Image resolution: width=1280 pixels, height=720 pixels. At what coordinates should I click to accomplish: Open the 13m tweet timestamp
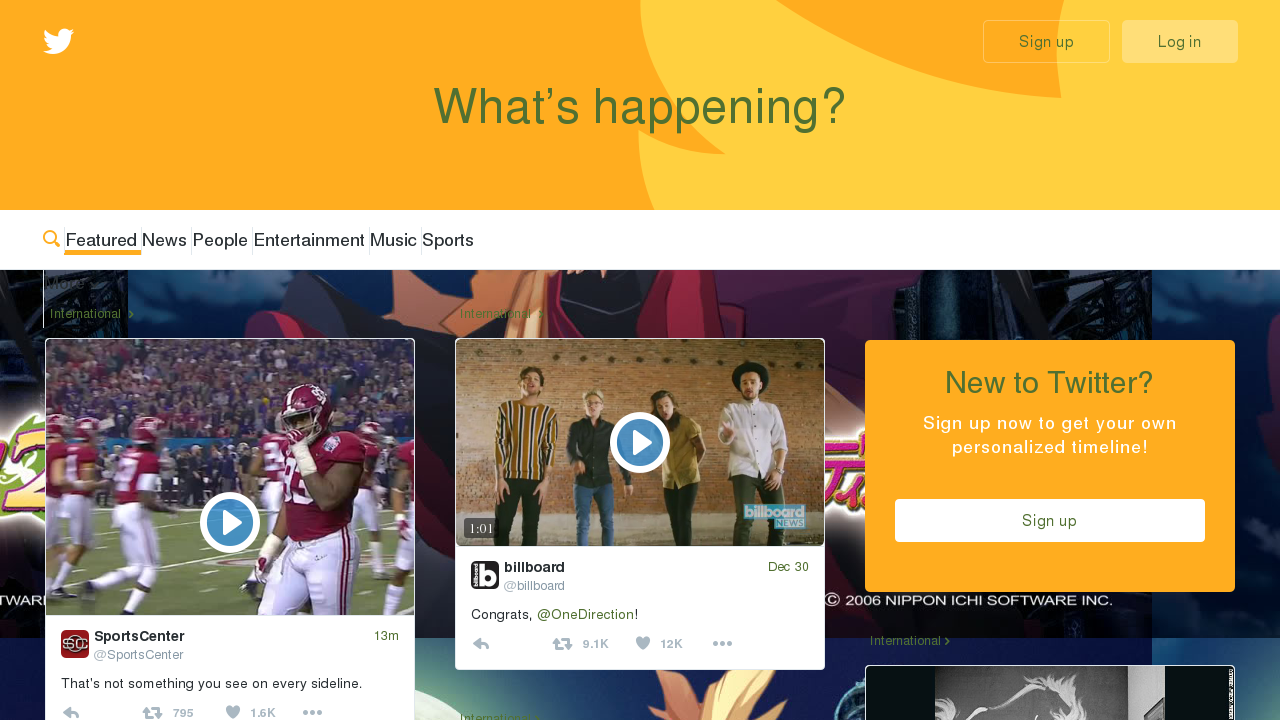[x=386, y=636]
